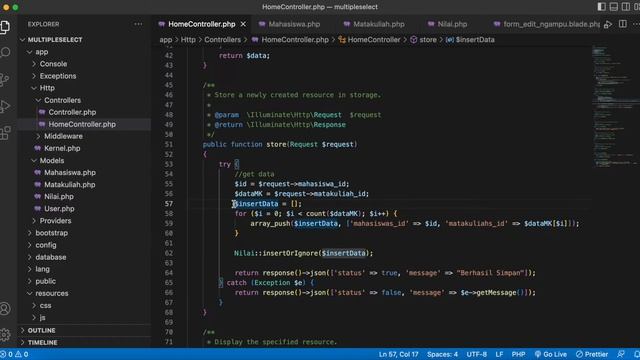
Task: Open the Extensions view
Action: [5, 133]
